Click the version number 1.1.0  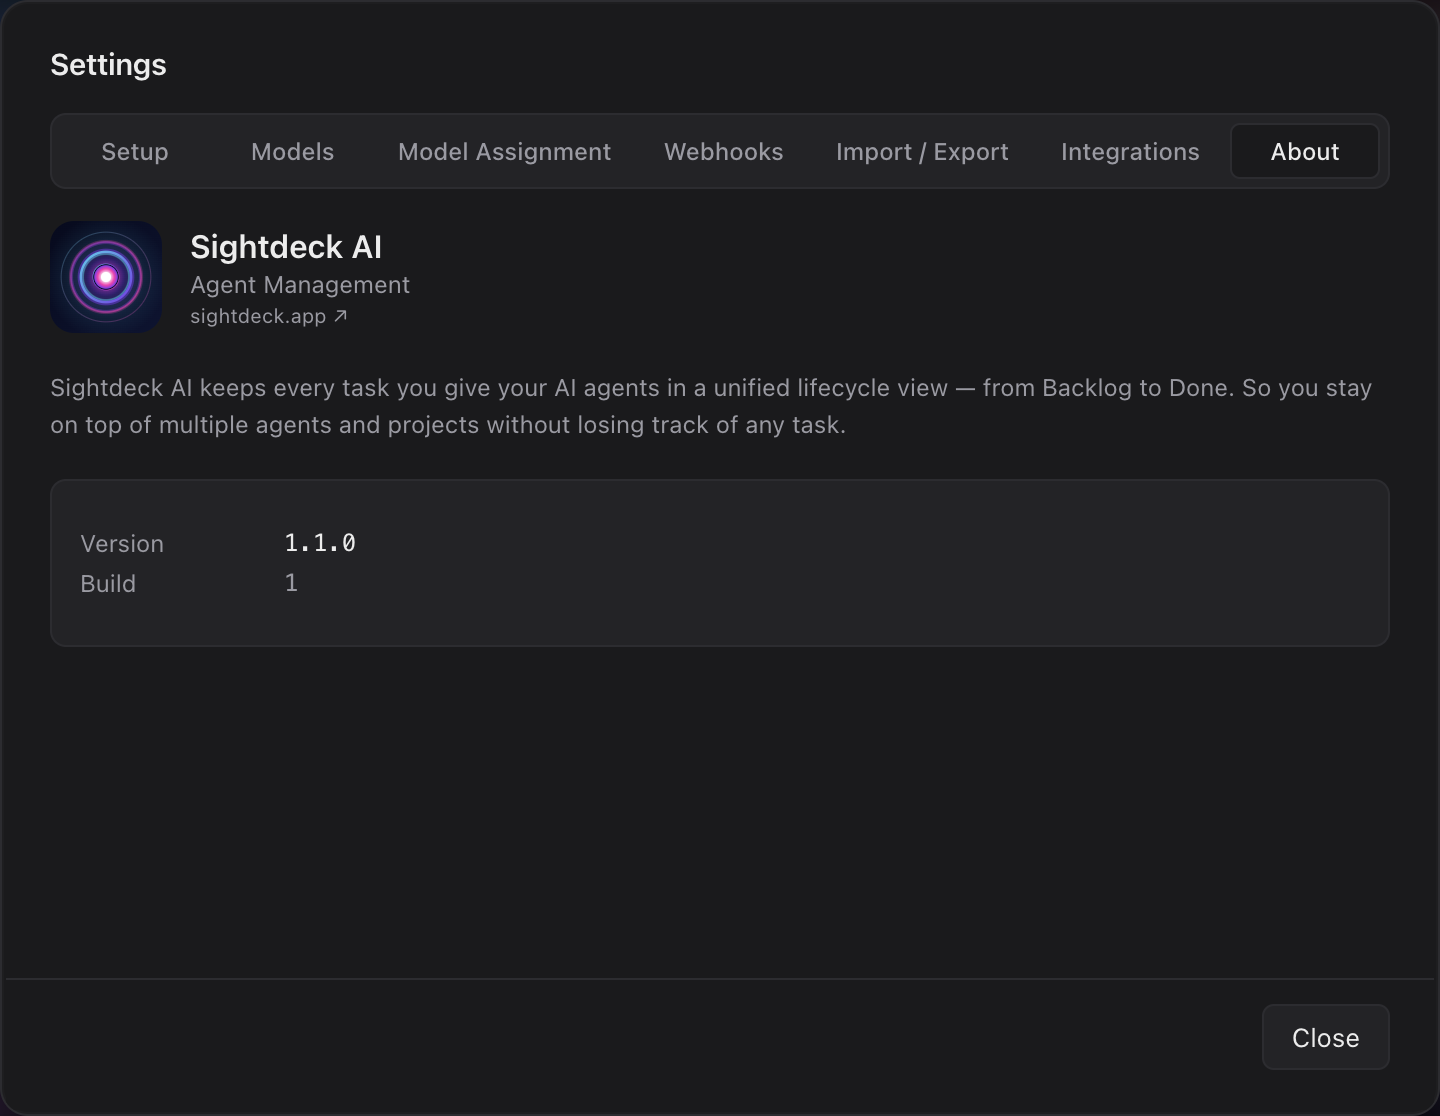point(320,543)
